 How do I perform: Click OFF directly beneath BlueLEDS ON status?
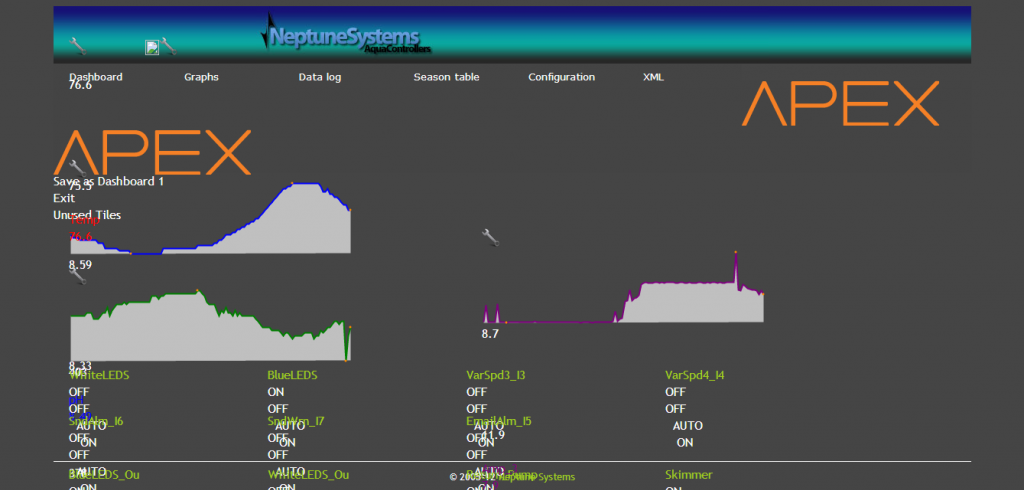278,409
